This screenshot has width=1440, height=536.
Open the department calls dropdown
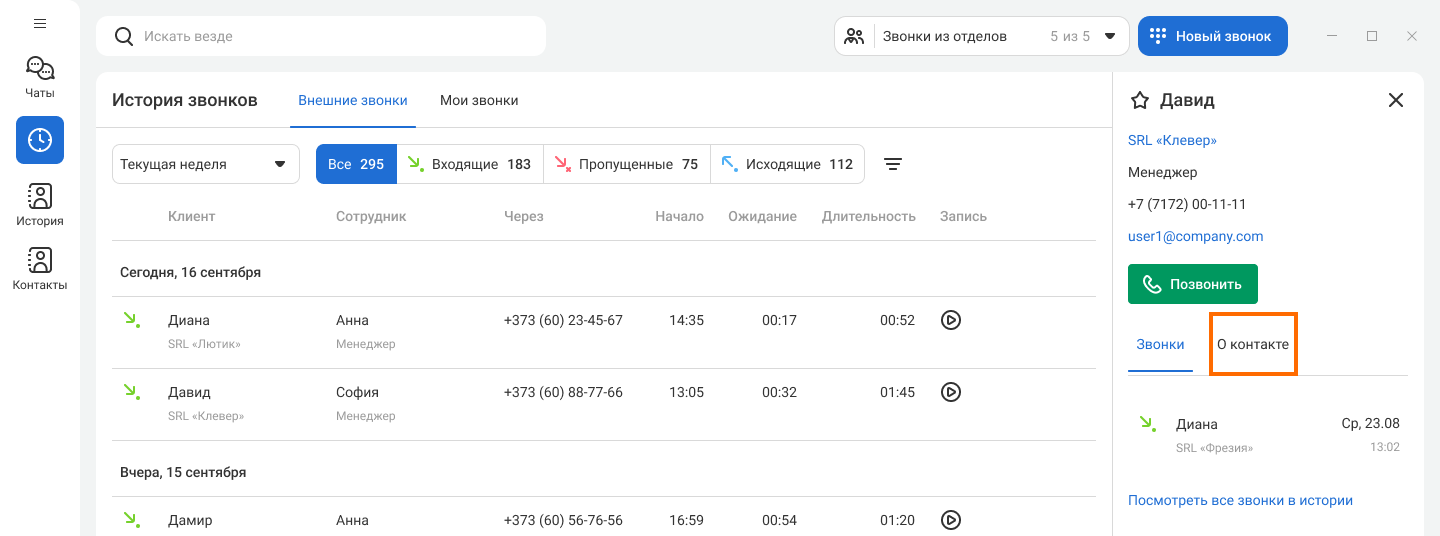click(982, 36)
